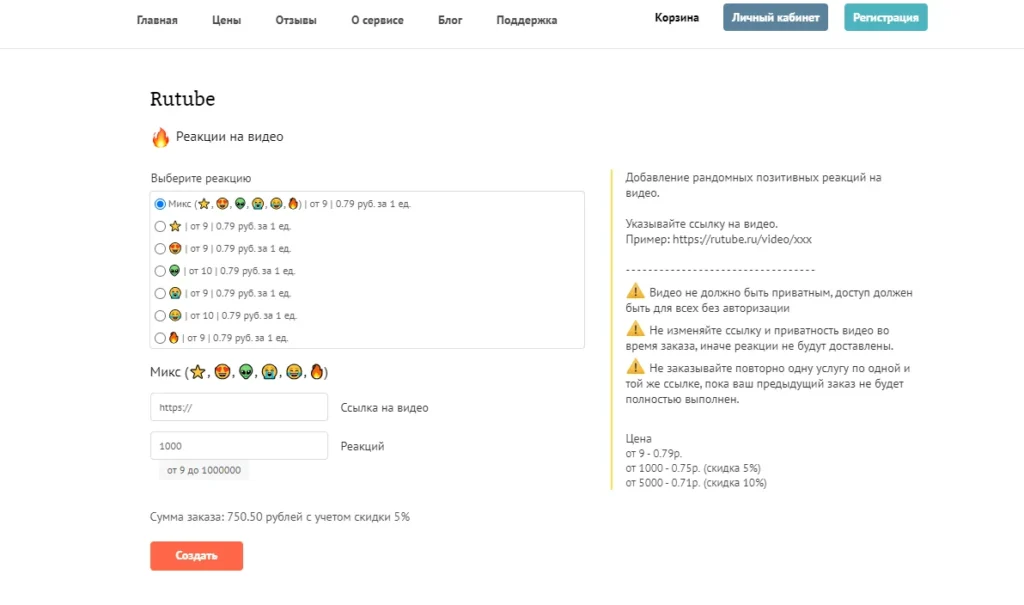Open the Отзывы menu item
Screen dimensions: 1024x605
tap(296, 20)
